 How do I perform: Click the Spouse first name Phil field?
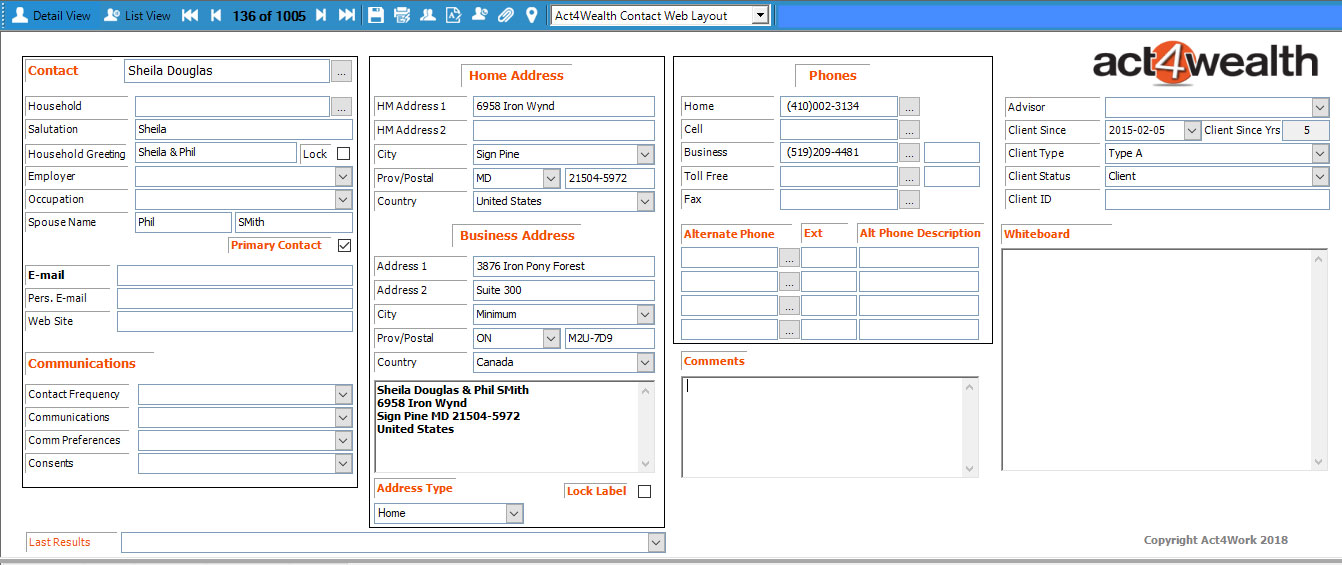(183, 222)
